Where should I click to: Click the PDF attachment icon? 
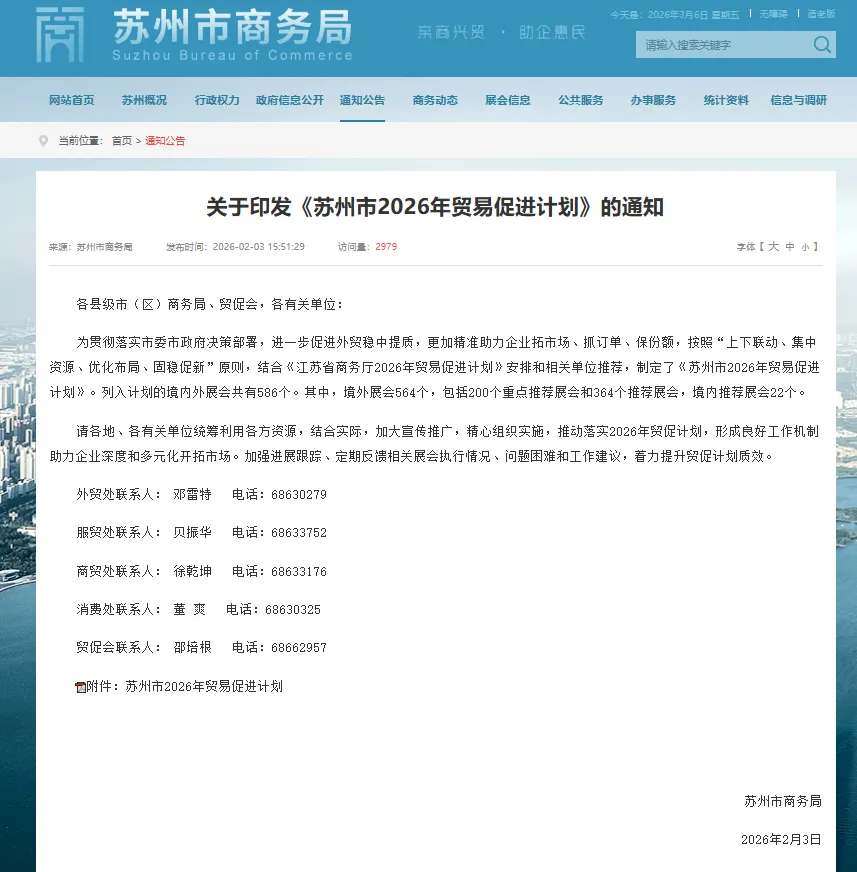click(81, 687)
